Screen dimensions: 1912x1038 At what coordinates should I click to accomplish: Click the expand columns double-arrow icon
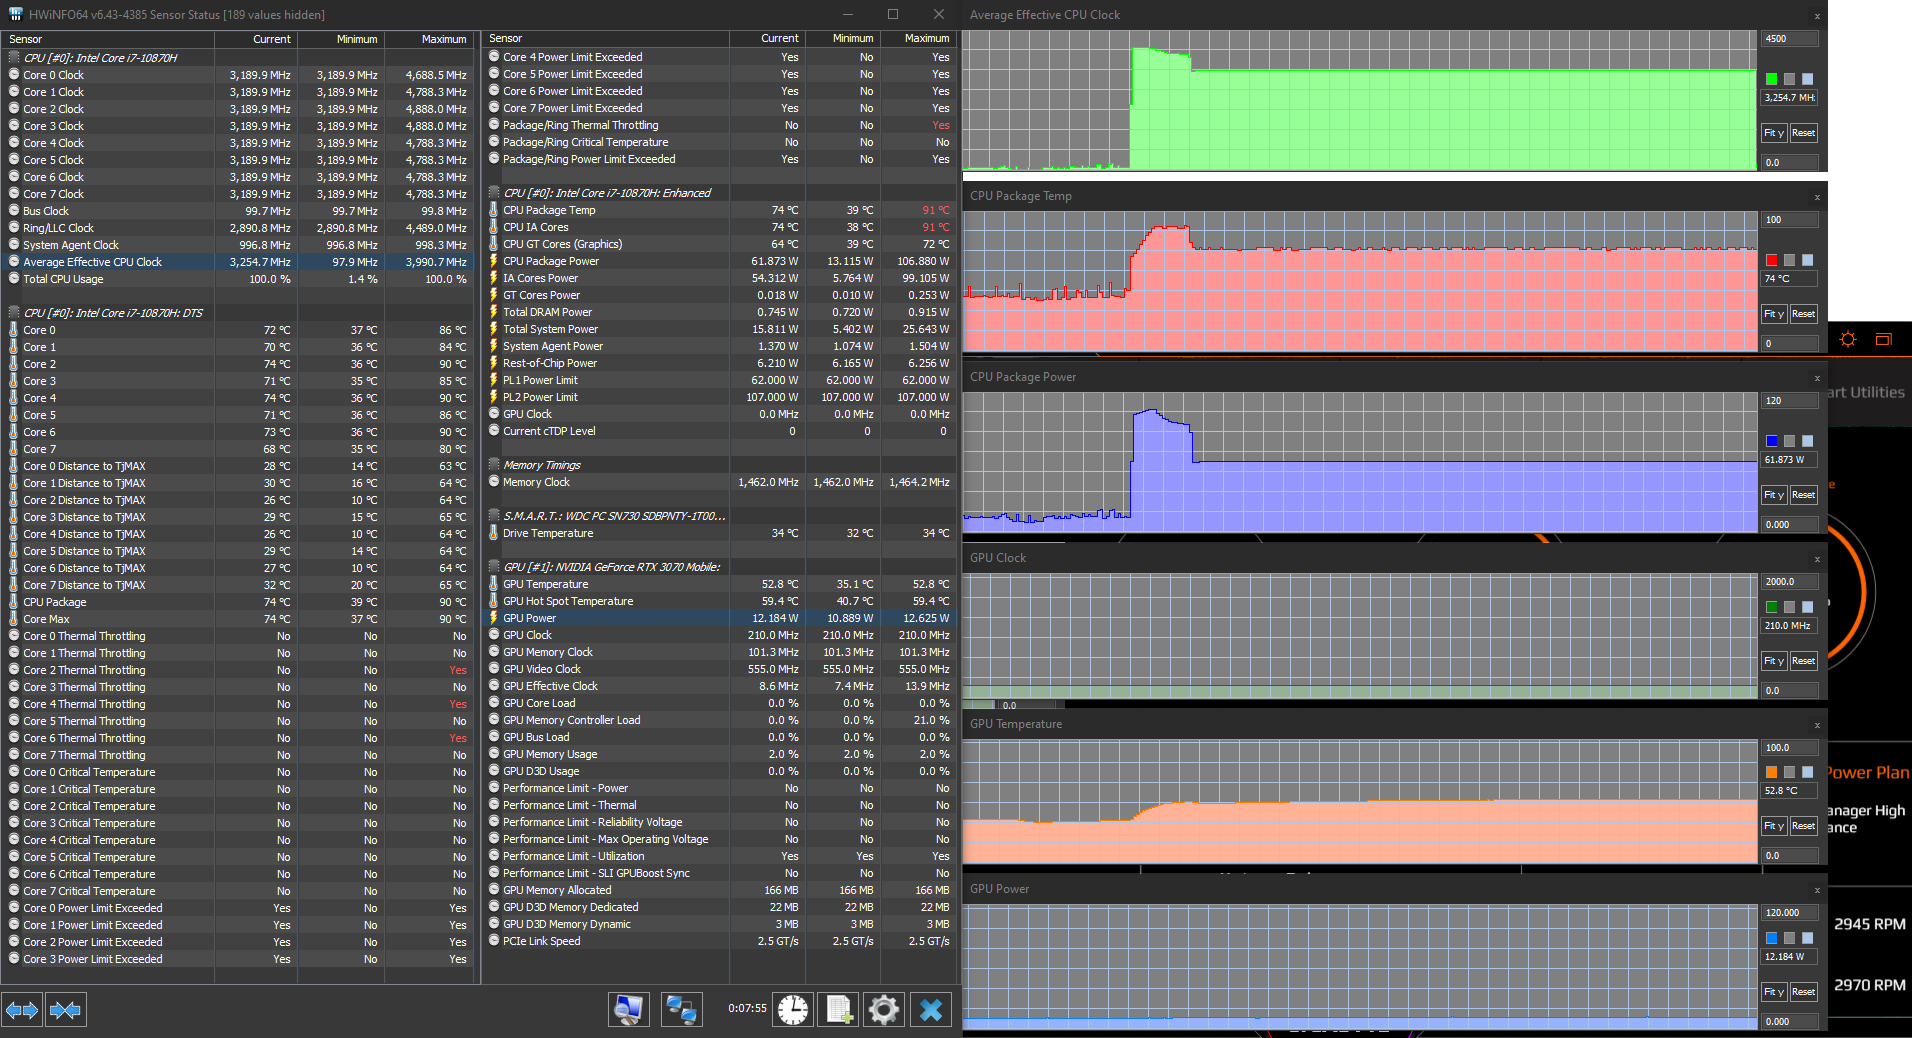22,1010
